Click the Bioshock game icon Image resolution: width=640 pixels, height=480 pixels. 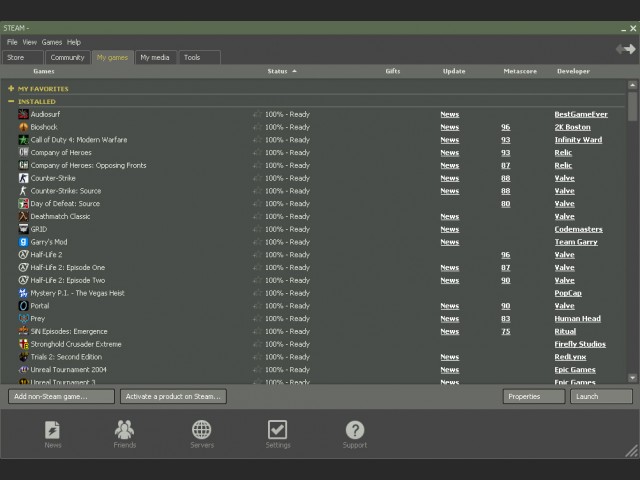pos(24,127)
